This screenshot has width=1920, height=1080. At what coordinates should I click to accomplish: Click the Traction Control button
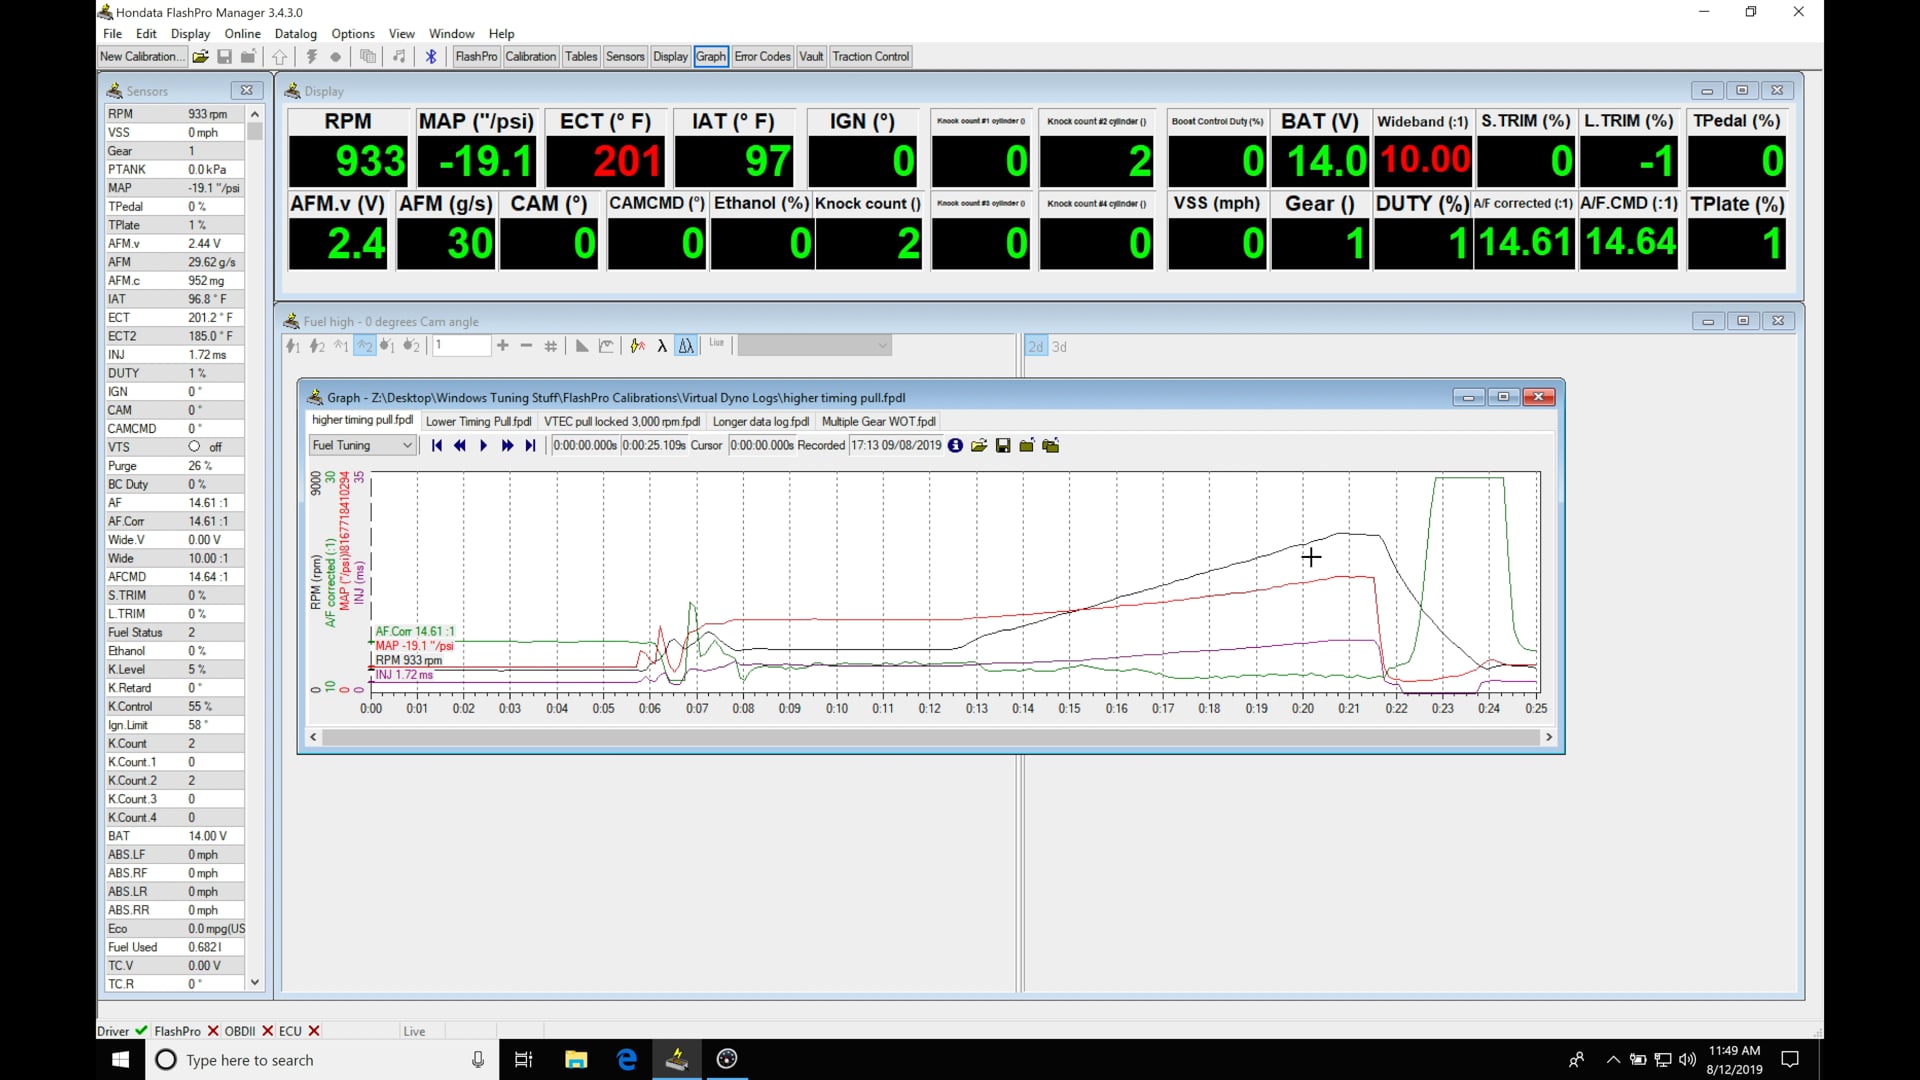click(870, 57)
